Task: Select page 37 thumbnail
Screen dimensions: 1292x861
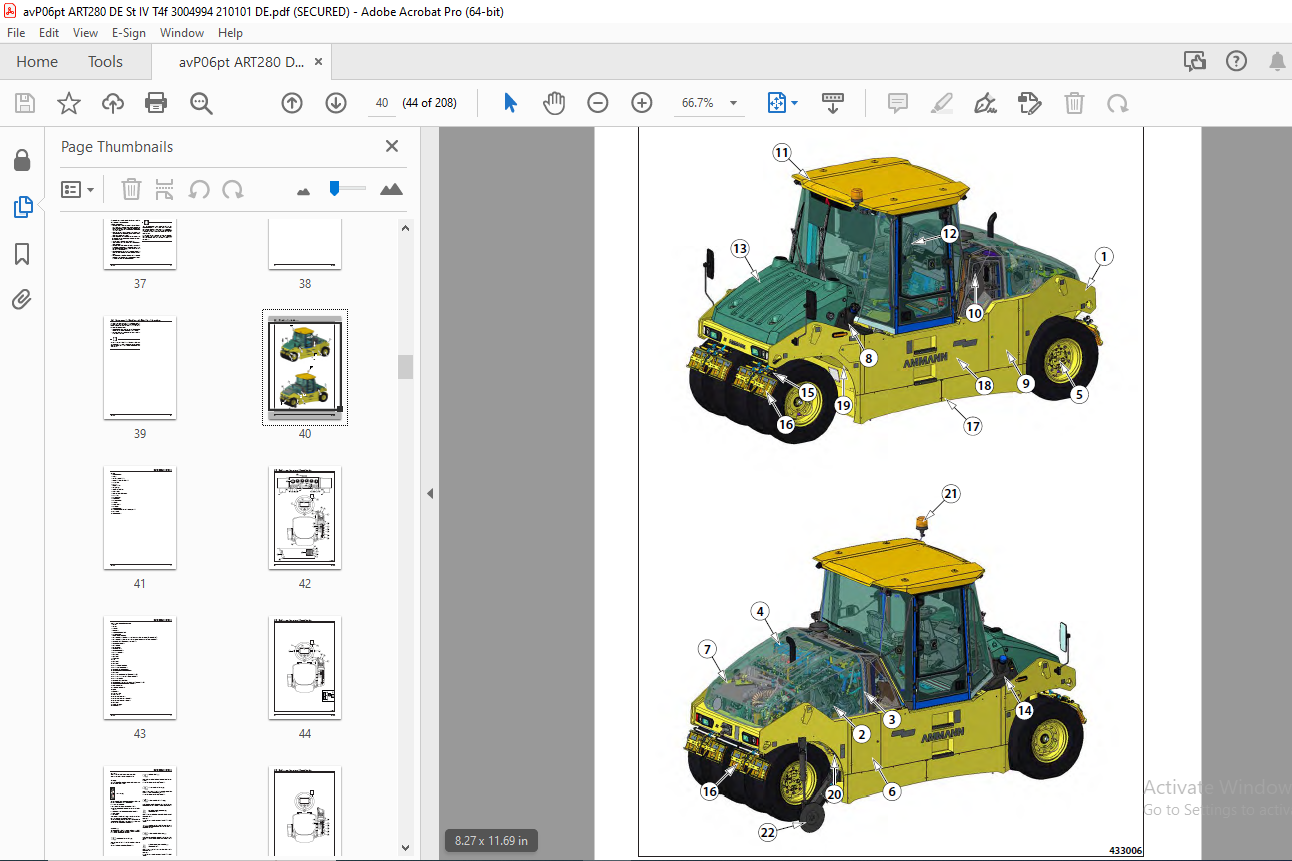Action: click(x=140, y=244)
